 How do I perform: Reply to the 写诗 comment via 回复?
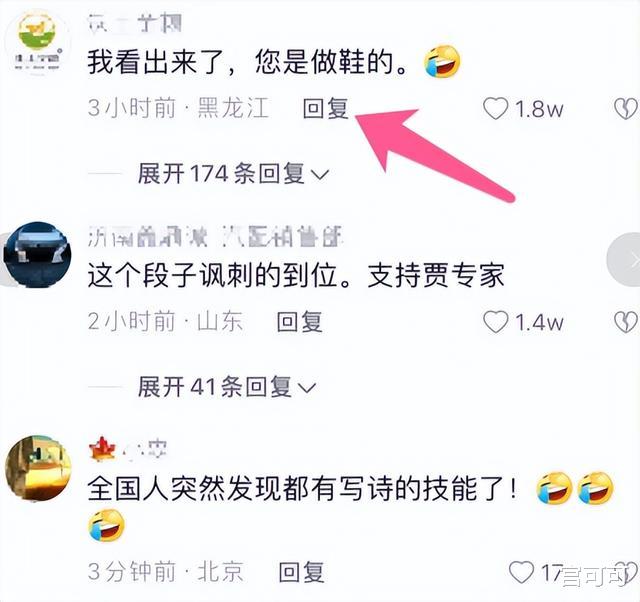pos(302,572)
